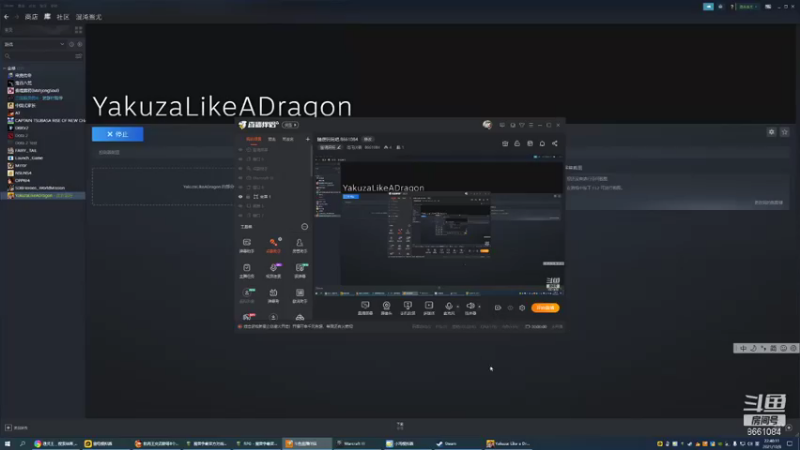800x450 pixels.
Task: Switch library to grid collections view icon
Action: [79, 30]
